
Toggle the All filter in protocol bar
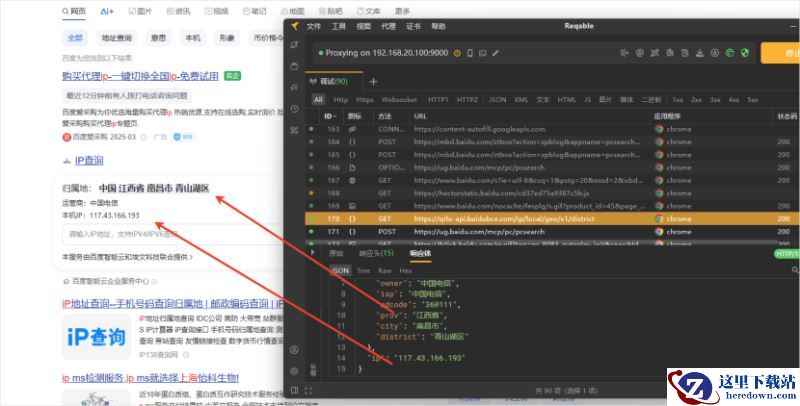tap(318, 100)
